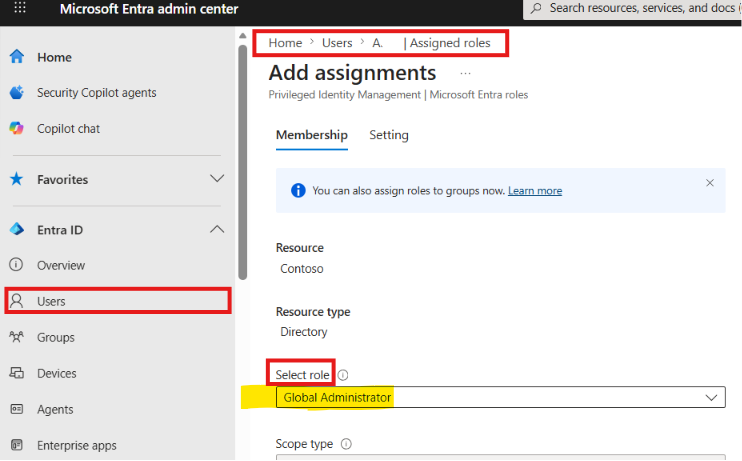The height and width of the screenshot is (461, 742).
Task: Switch to the Membership tab
Action: [x=312, y=135]
